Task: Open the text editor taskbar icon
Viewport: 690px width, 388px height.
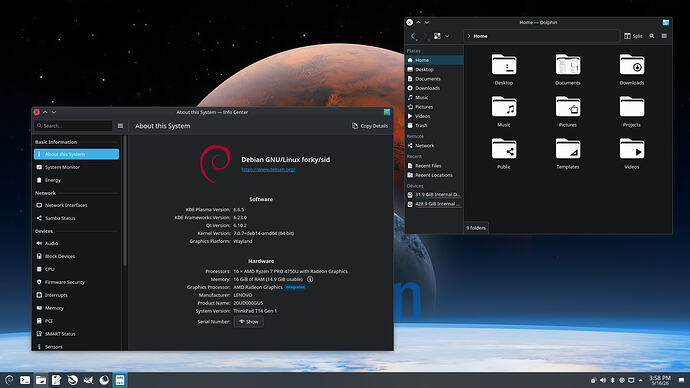Action: 56,380
